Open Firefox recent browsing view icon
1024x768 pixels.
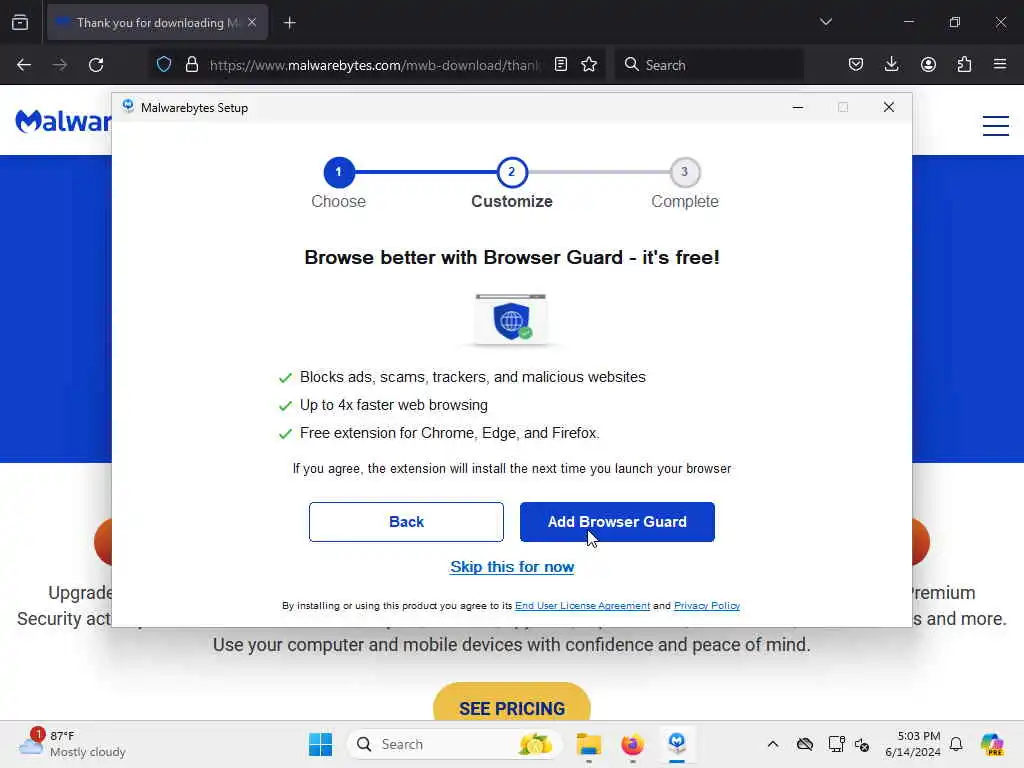click(20, 22)
